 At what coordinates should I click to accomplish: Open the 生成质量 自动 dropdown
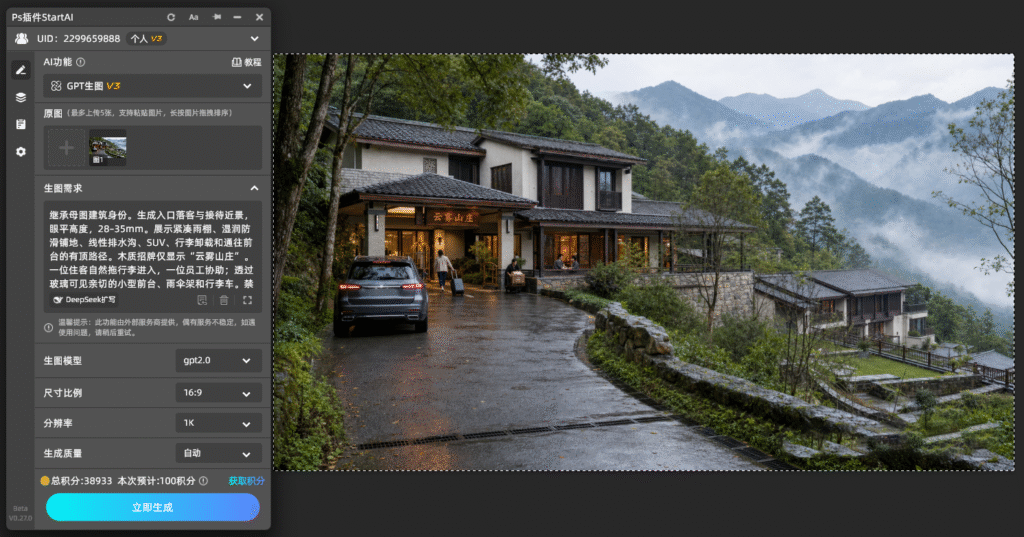(x=218, y=453)
